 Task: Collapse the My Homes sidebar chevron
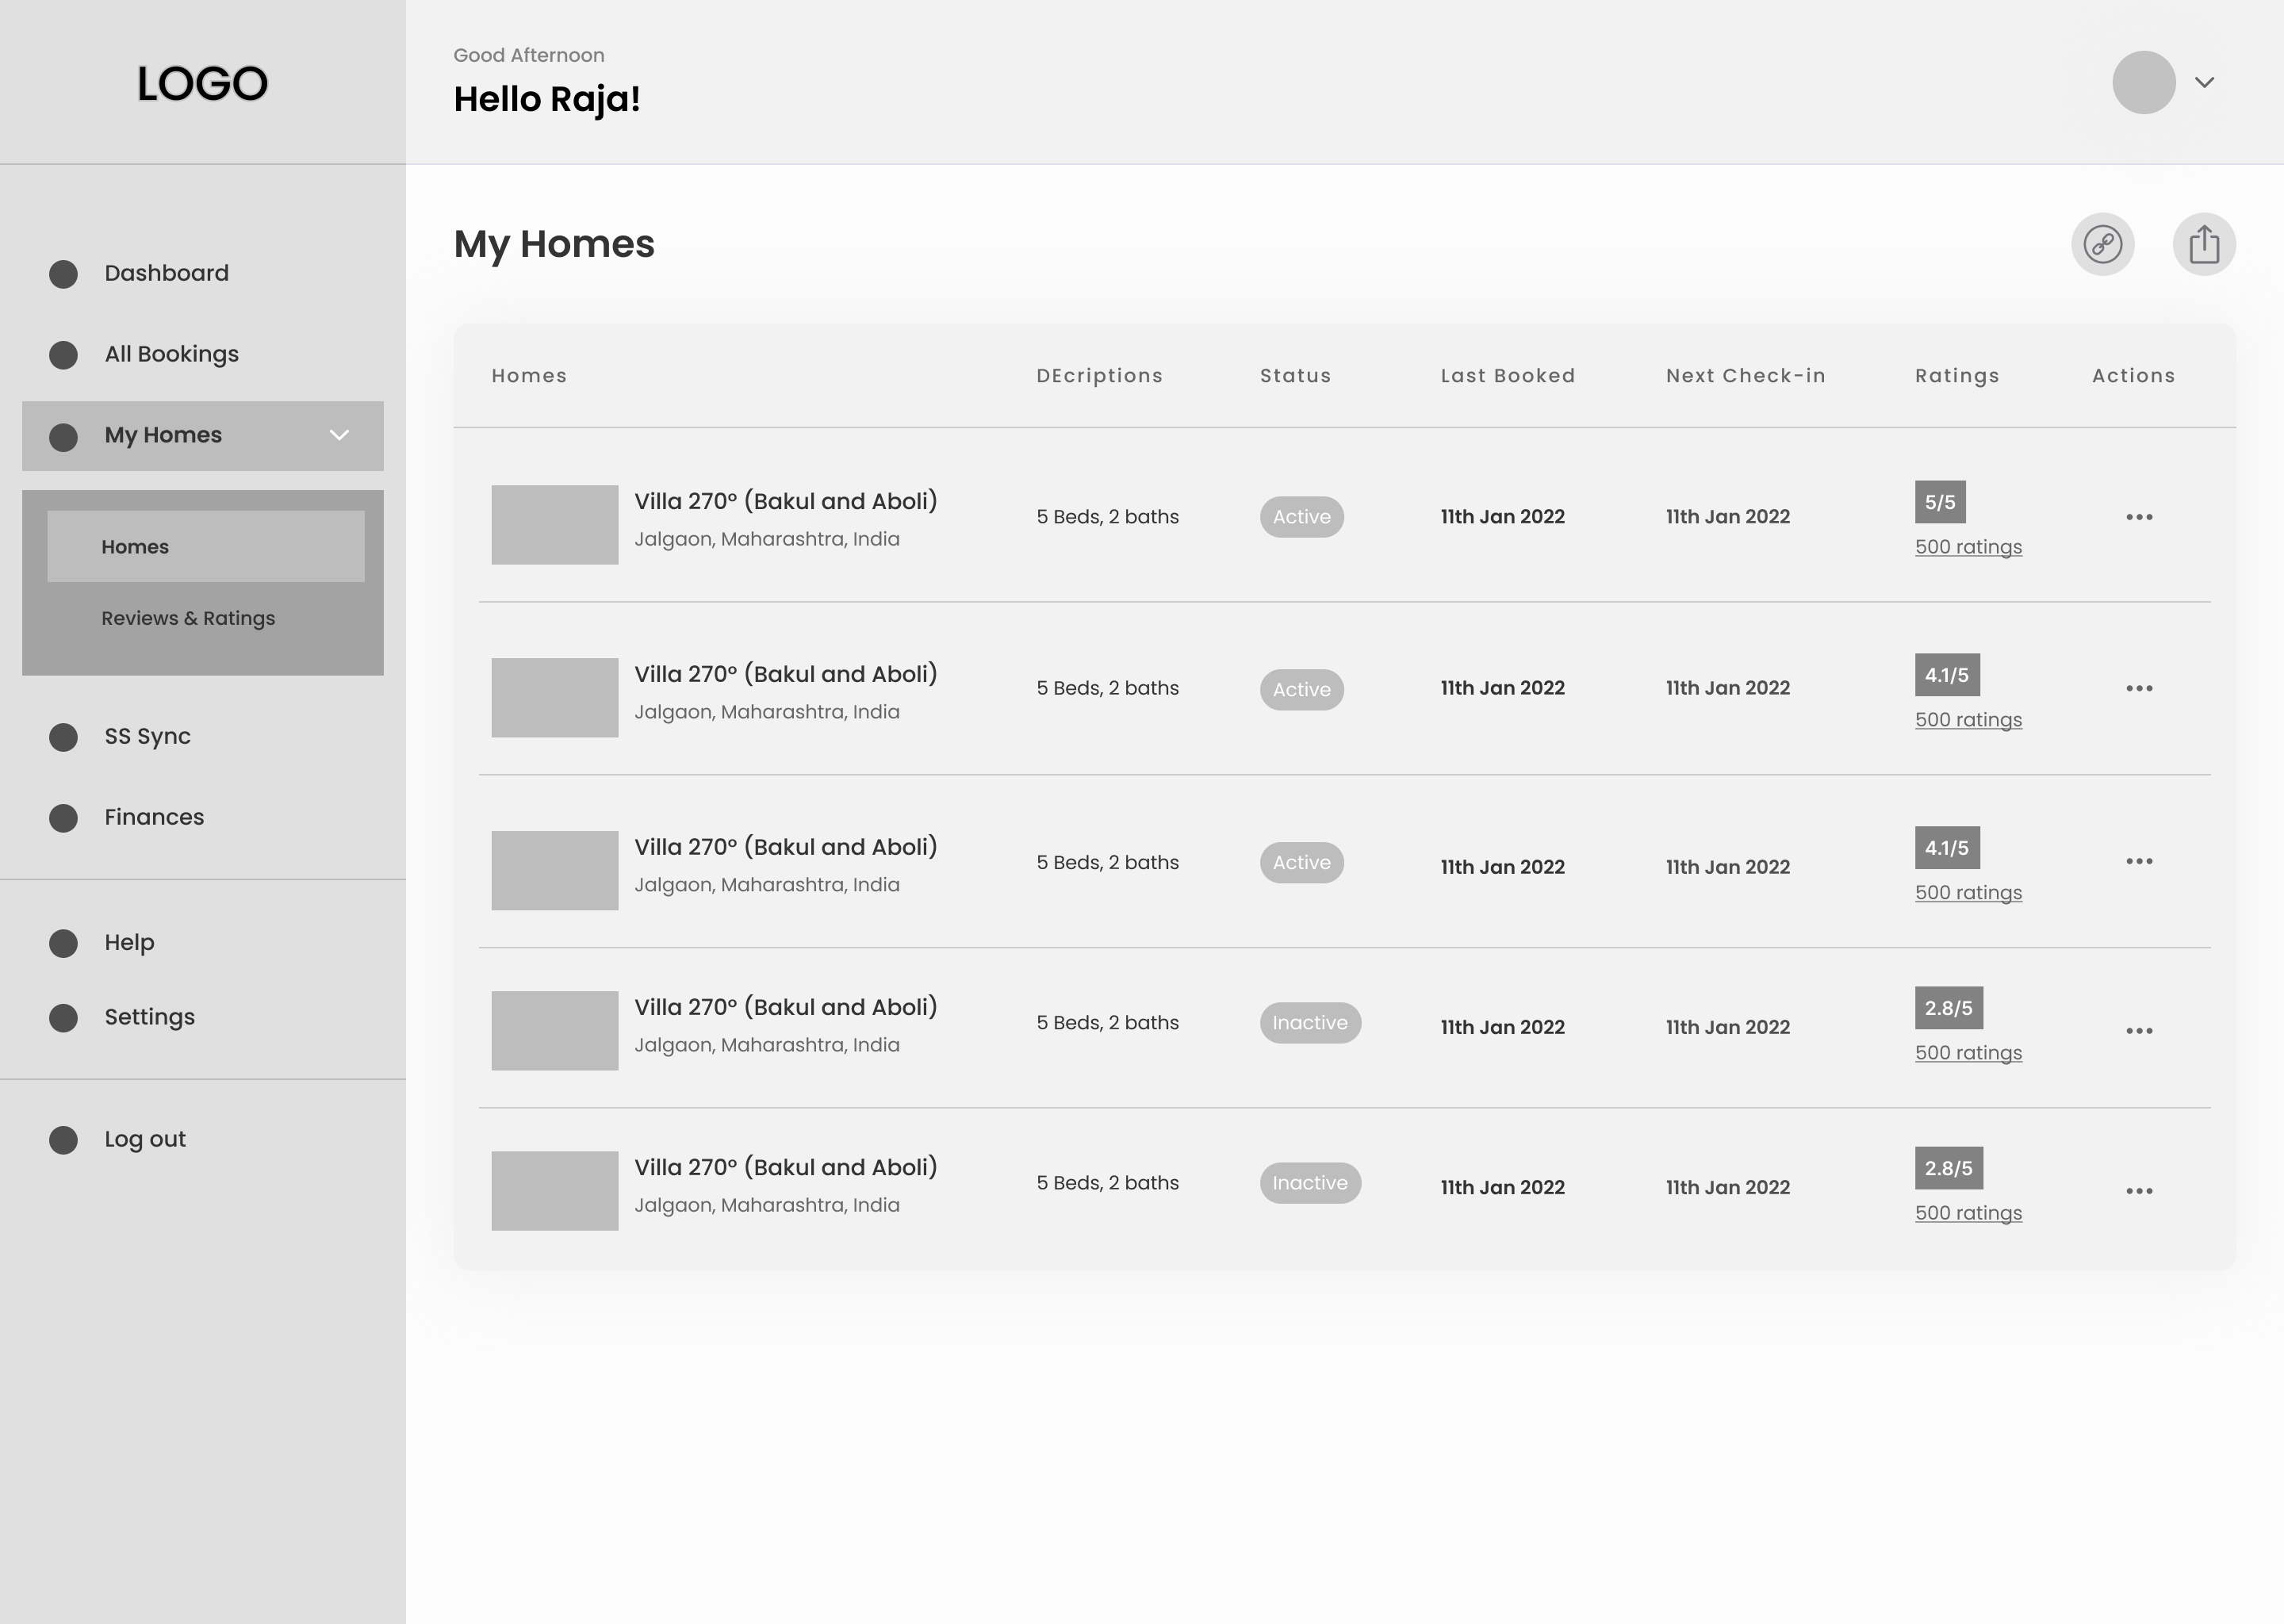click(x=339, y=435)
